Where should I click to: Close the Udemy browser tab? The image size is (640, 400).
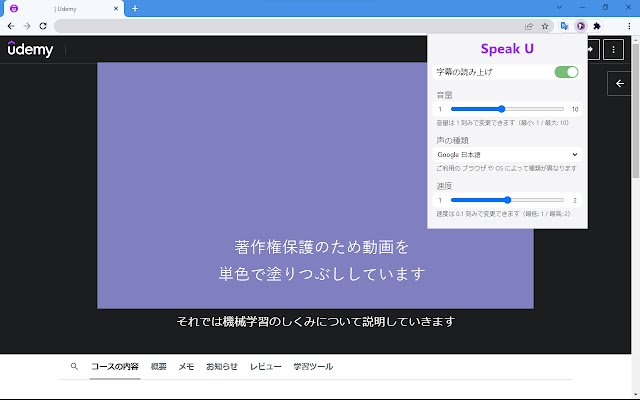116,9
